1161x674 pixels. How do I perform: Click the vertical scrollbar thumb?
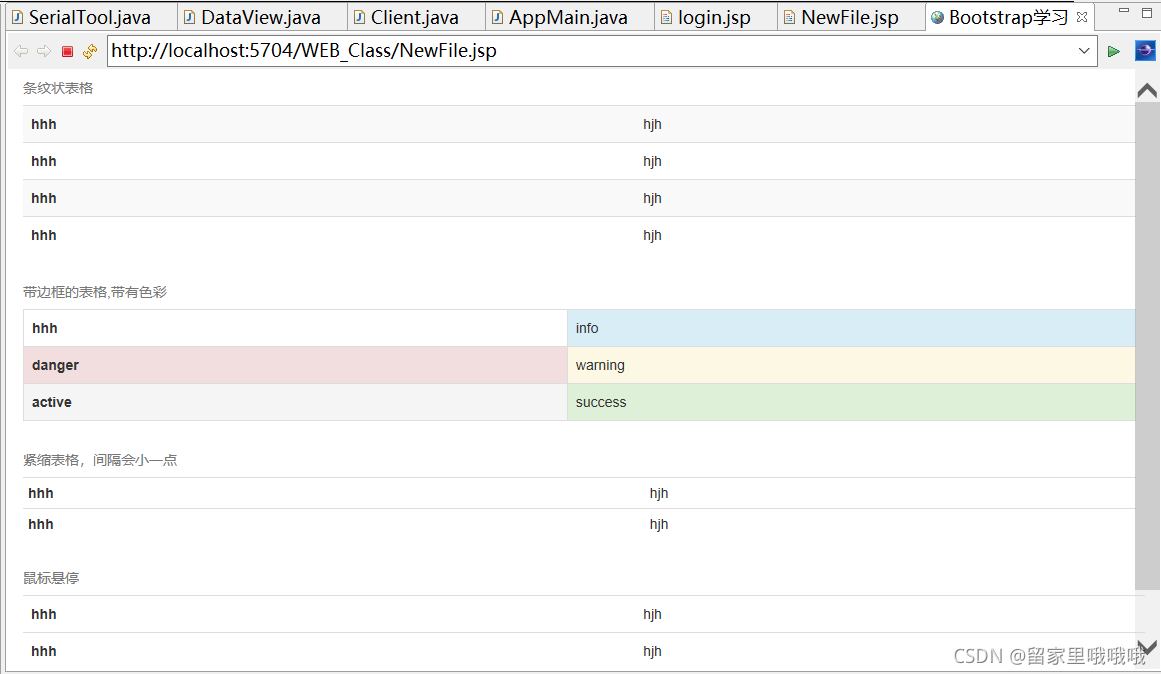(1147, 347)
